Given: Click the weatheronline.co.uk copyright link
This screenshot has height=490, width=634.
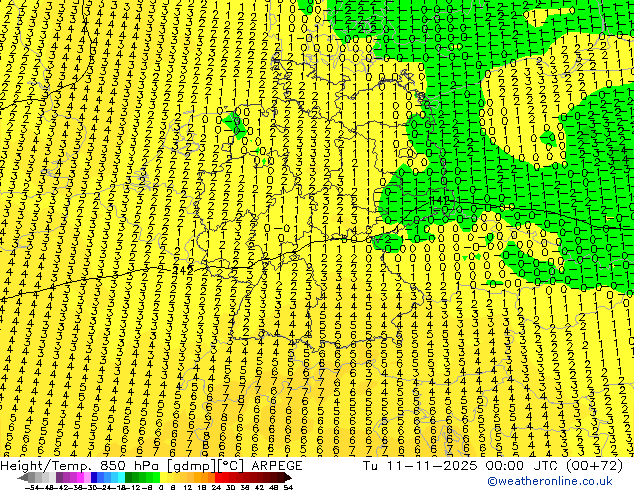Looking at the screenshot, I should [x=550, y=481].
